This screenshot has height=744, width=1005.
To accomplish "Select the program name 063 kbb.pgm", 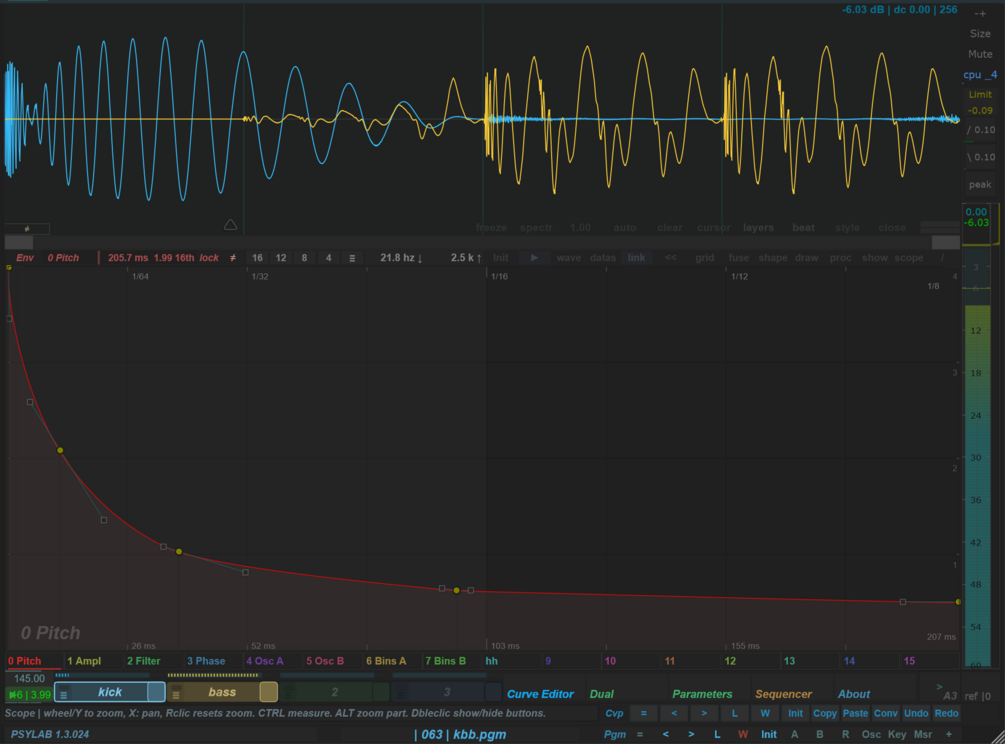I will point(461,734).
